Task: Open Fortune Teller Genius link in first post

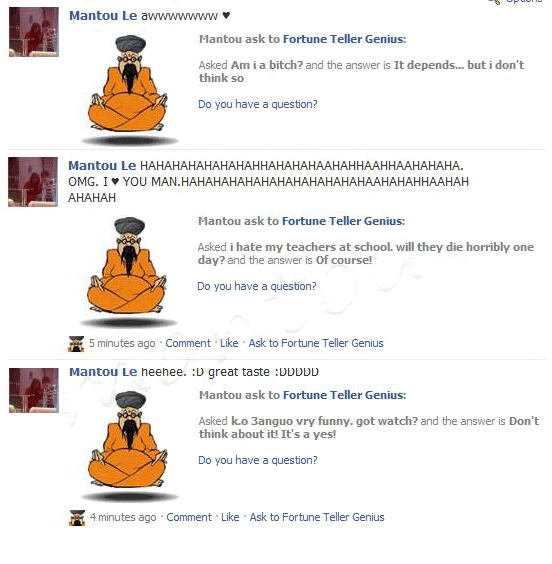Action: tap(345, 39)
